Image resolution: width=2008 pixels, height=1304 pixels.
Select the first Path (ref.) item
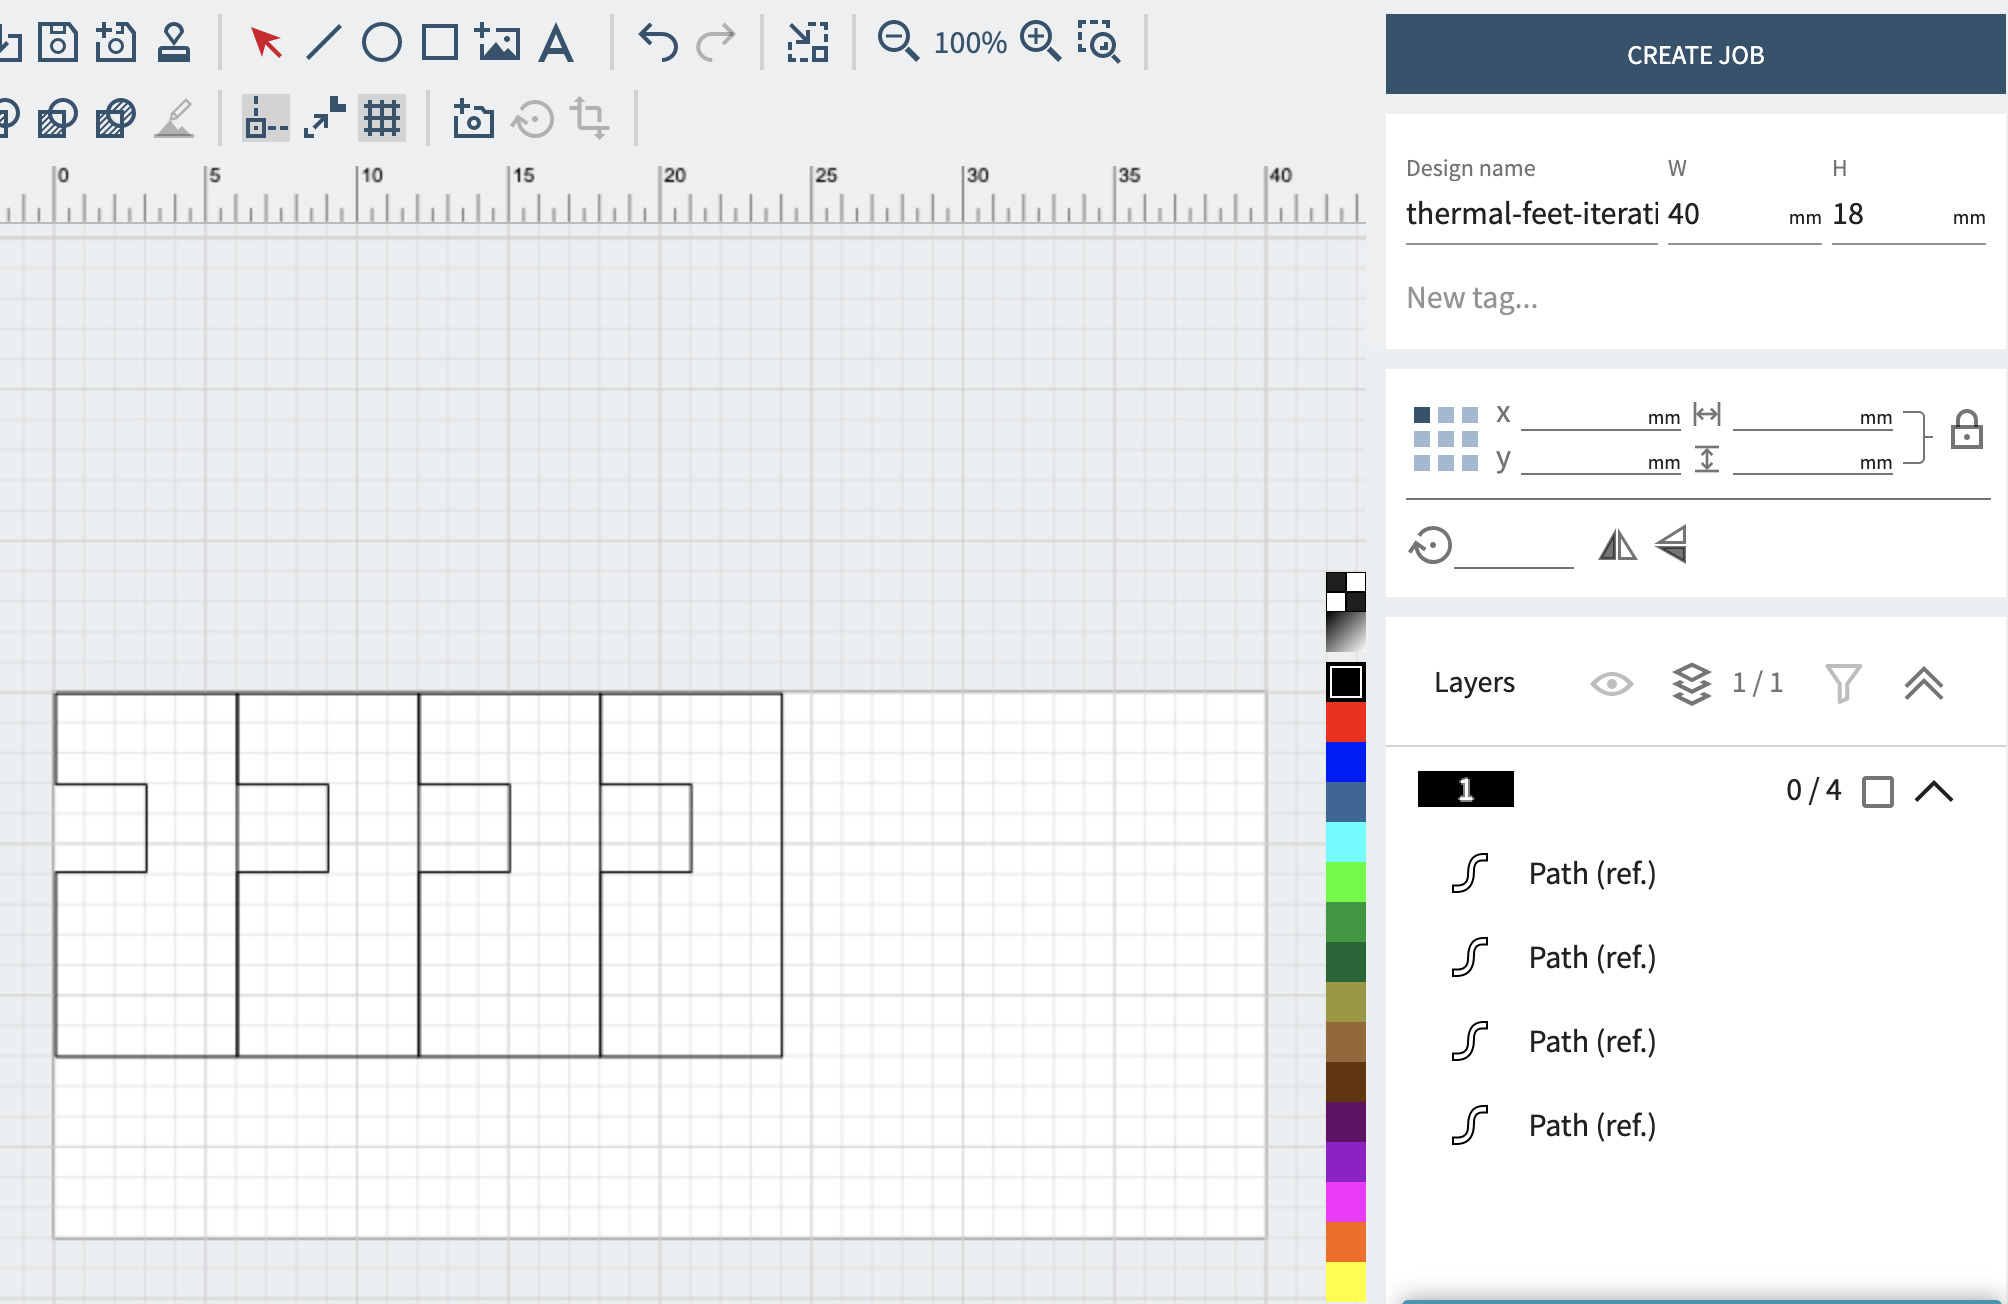[1591, 873]
